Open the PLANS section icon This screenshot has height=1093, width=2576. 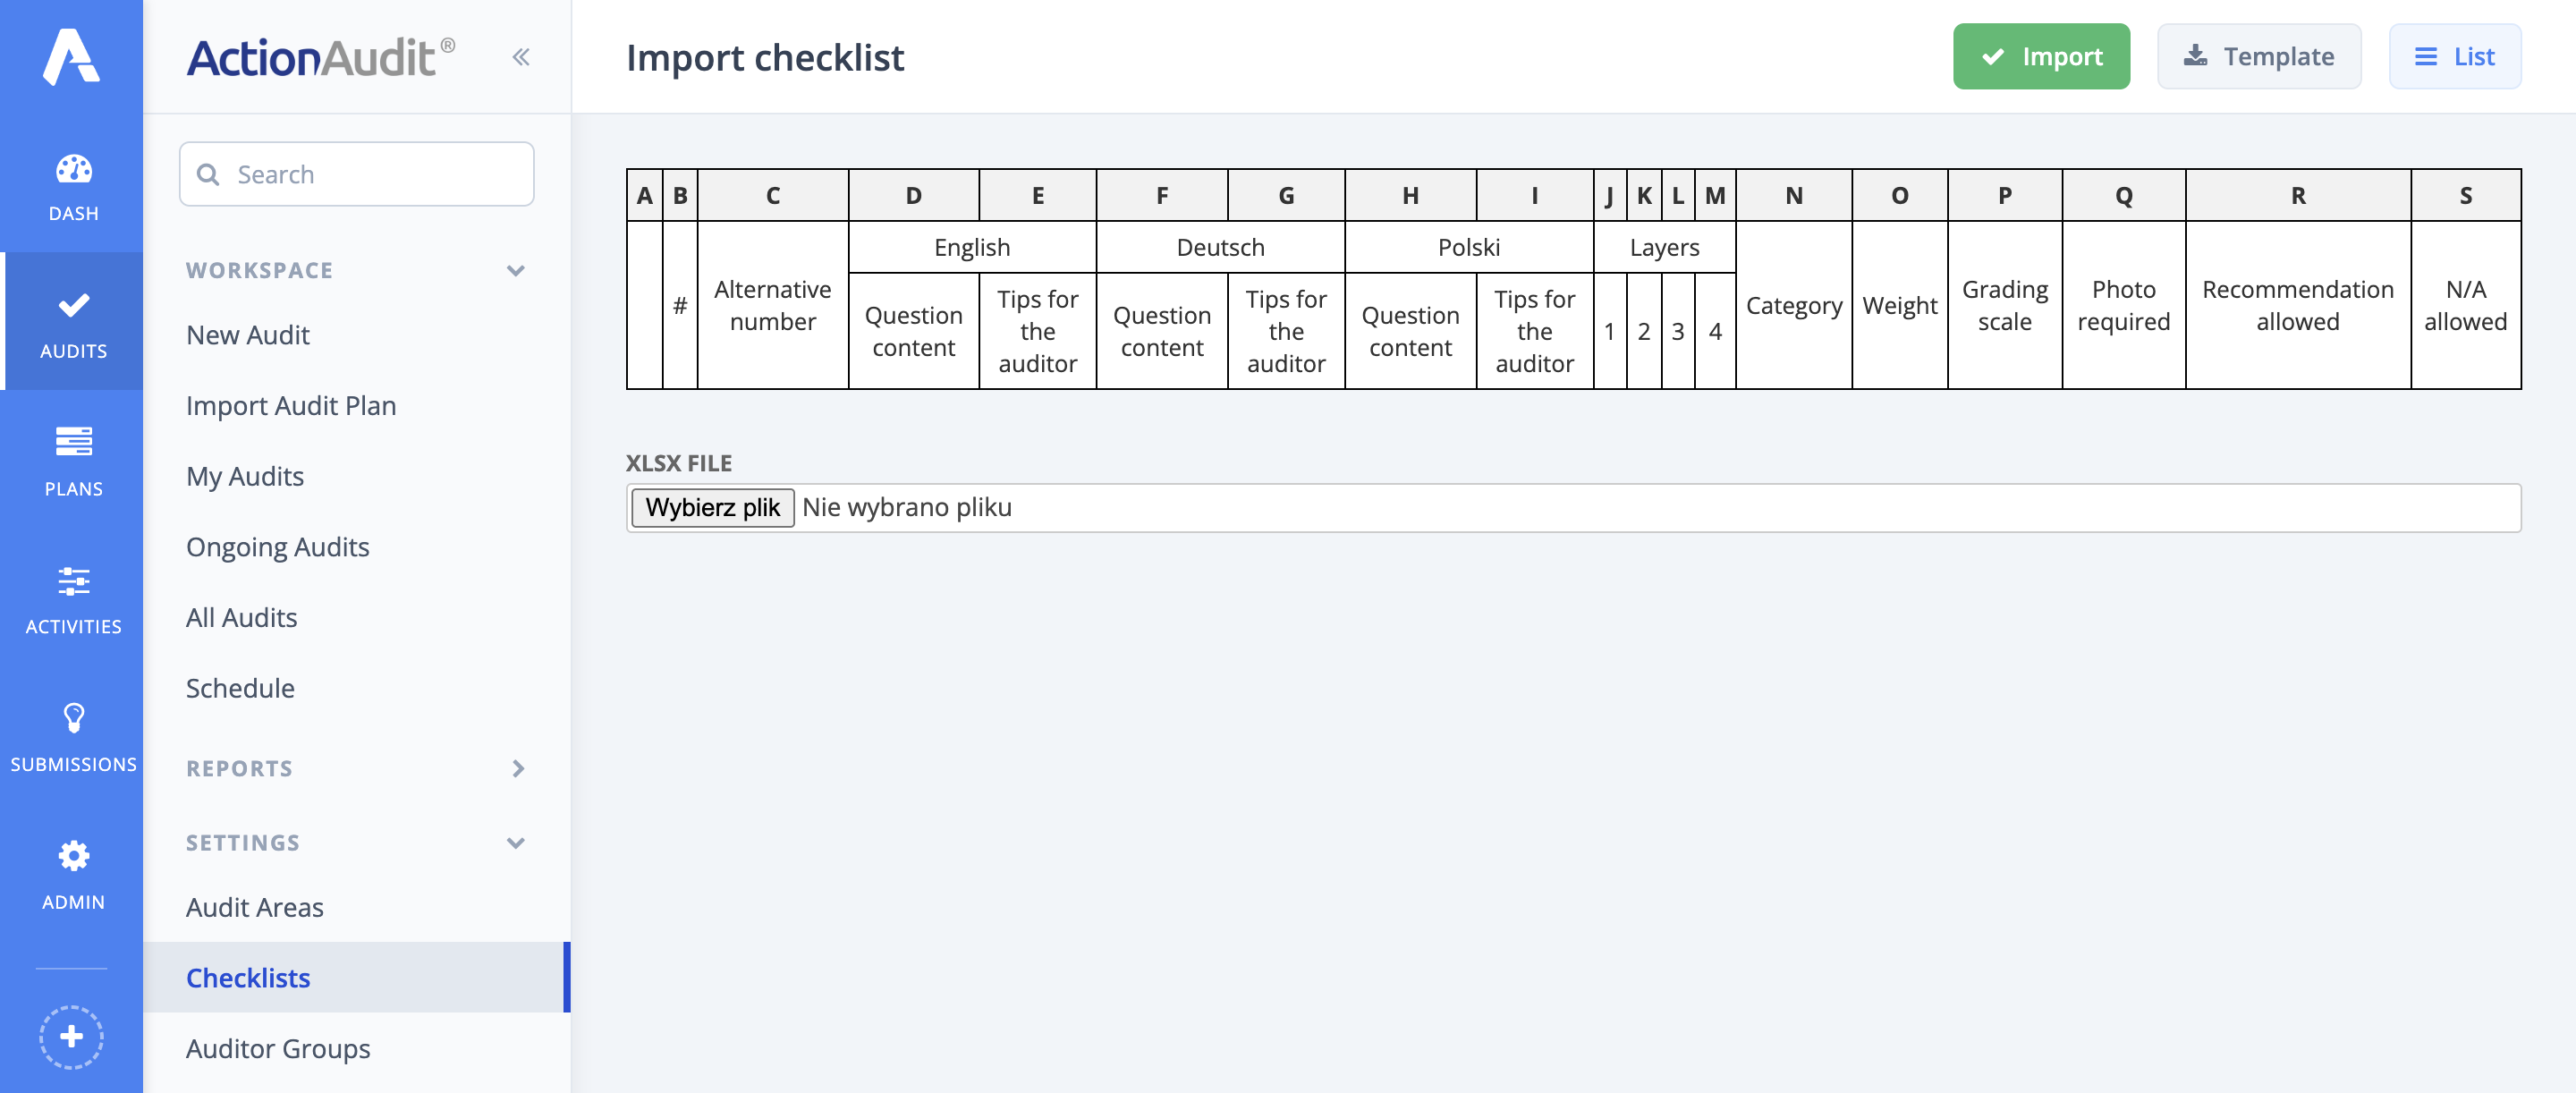(72, 455)
